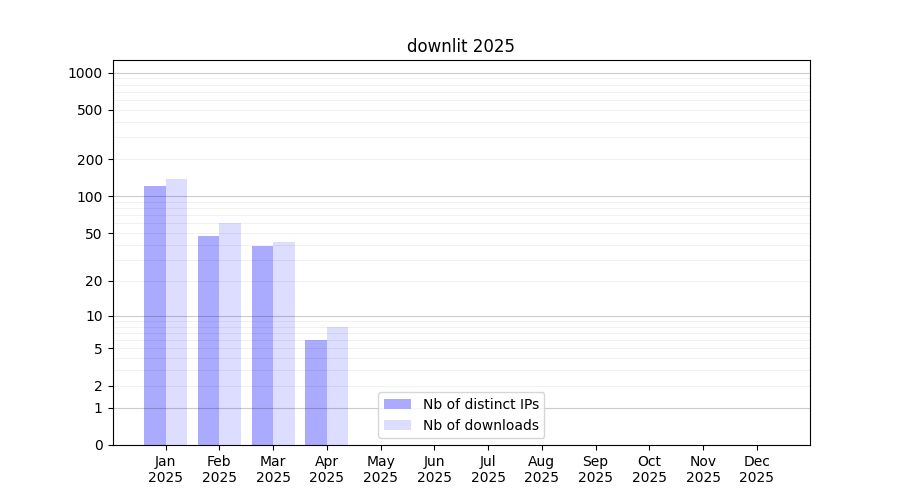Click the January distinct IPs bar
The width and height of the screenshot is (900, 500).
pyautogui.click(x=155, y=315)
